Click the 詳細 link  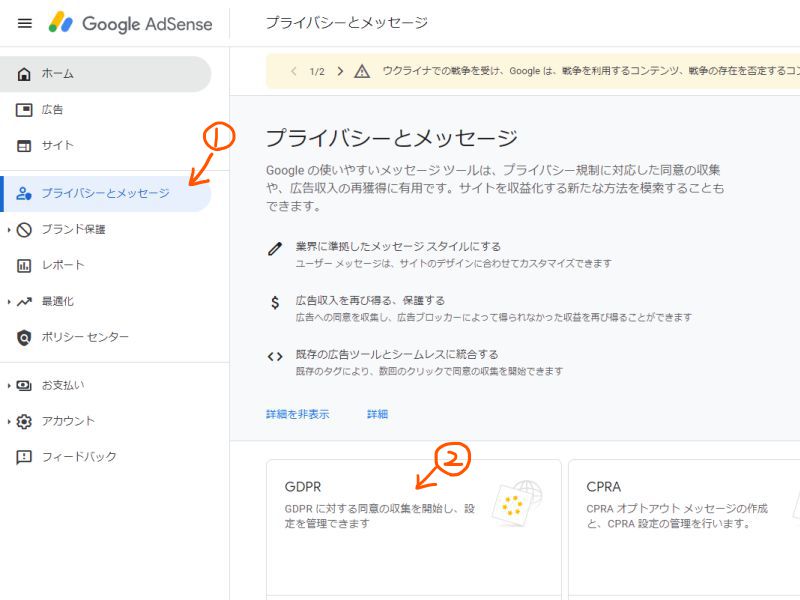coord(378,414)
